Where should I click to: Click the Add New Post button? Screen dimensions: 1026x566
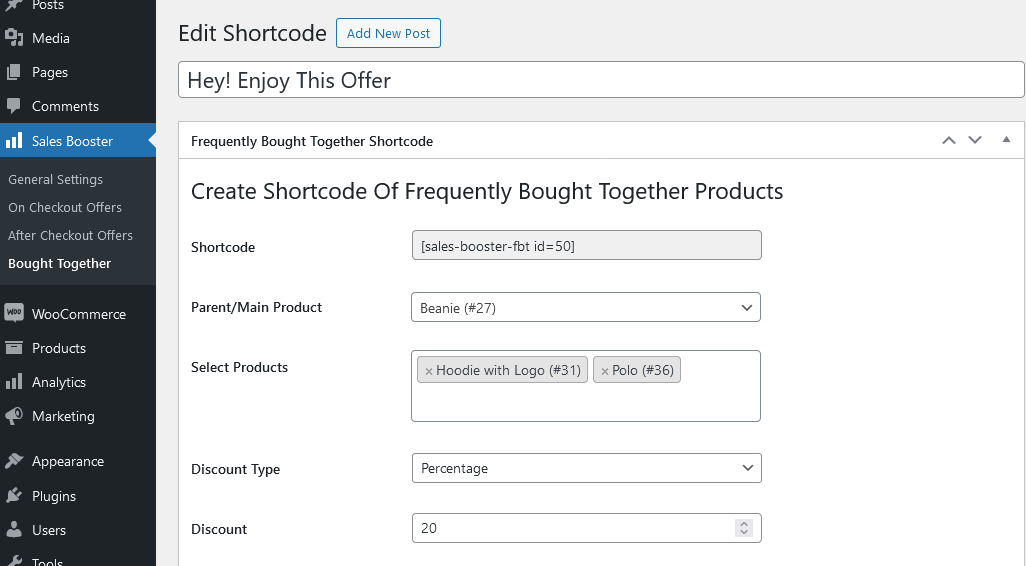point(388,33)
